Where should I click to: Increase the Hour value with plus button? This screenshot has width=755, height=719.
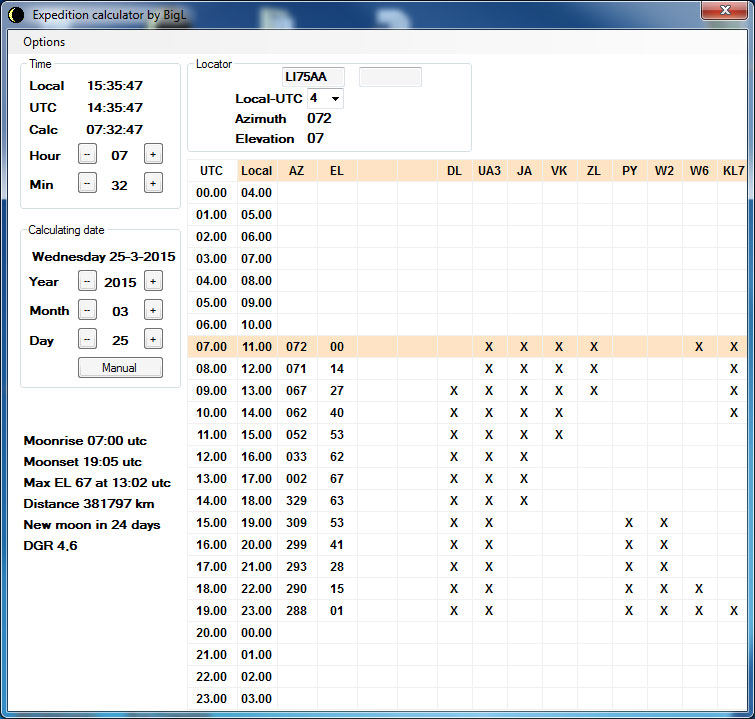(x=153, y=155)
